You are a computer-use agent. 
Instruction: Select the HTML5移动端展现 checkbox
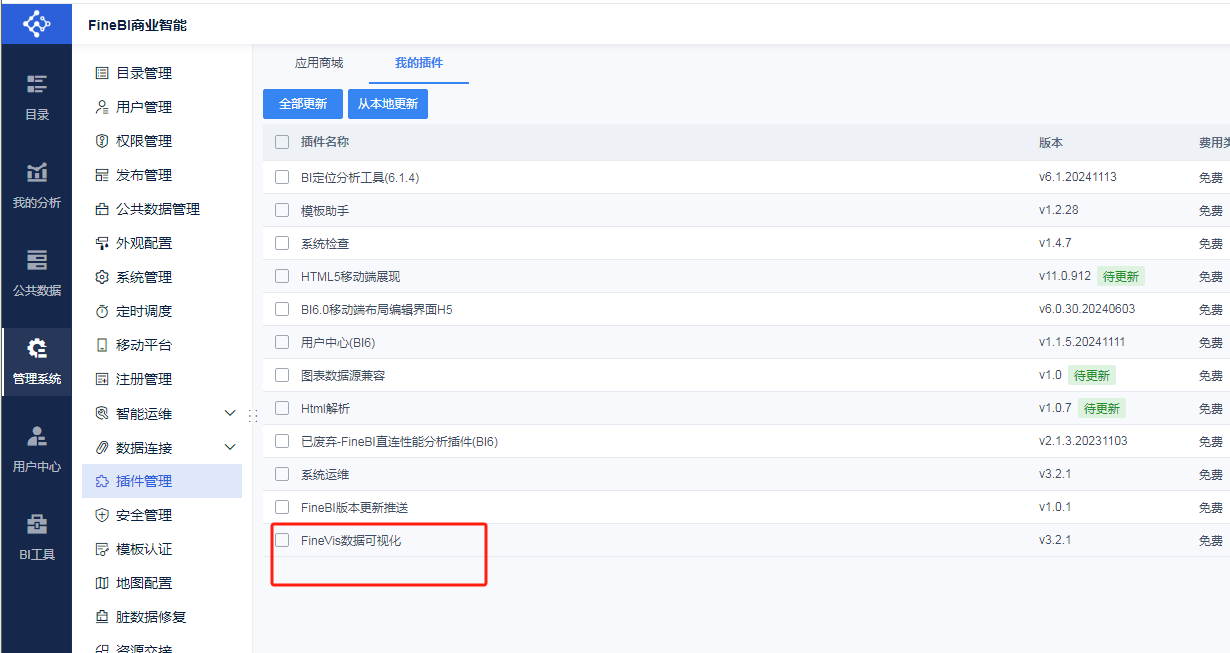pyautogui.click(x=282, y=276)
